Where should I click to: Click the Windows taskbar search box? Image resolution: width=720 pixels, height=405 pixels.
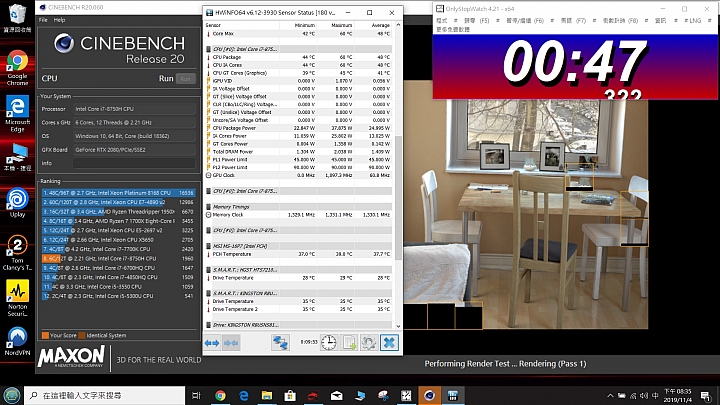[x=105, y=395]
